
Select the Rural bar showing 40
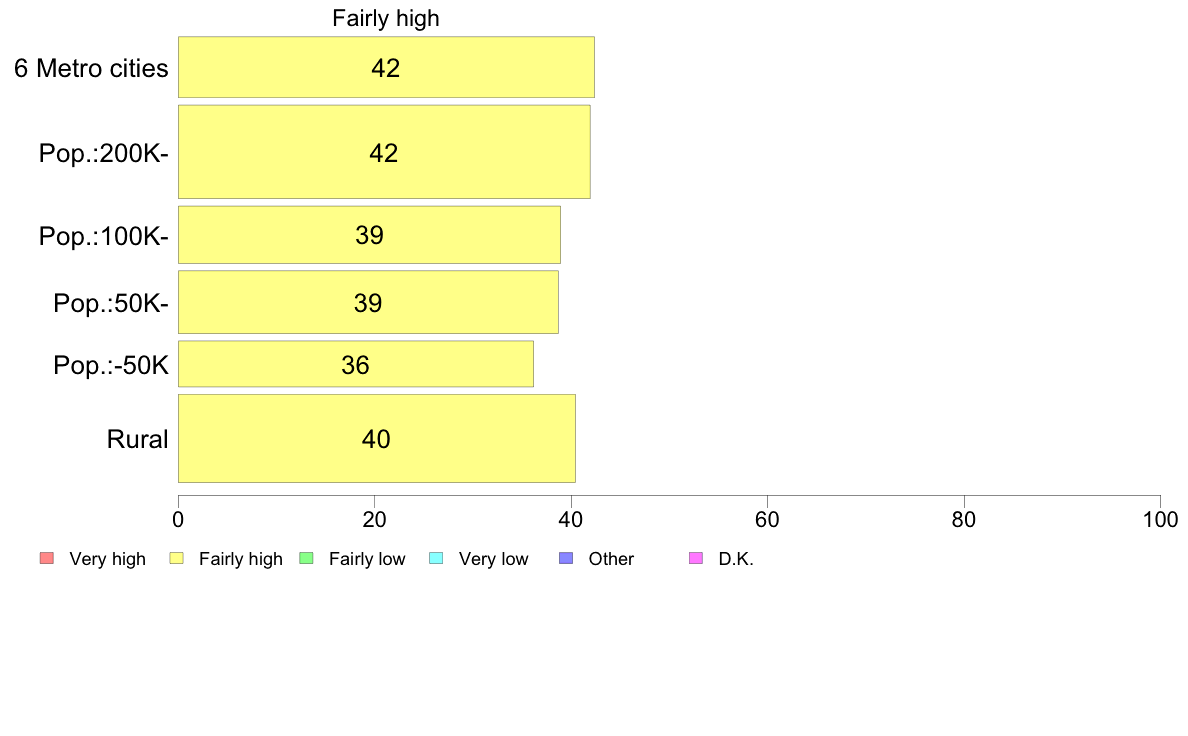(x=377, y=438)
